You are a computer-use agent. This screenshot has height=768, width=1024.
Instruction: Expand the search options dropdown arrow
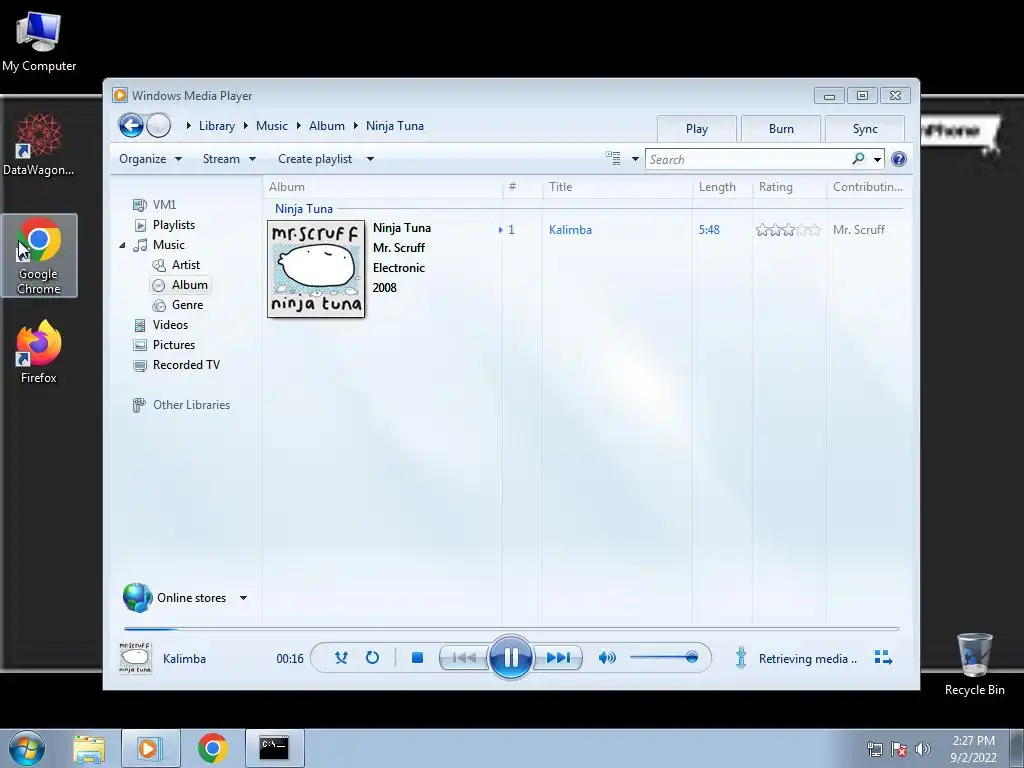(x=877, y=159)
